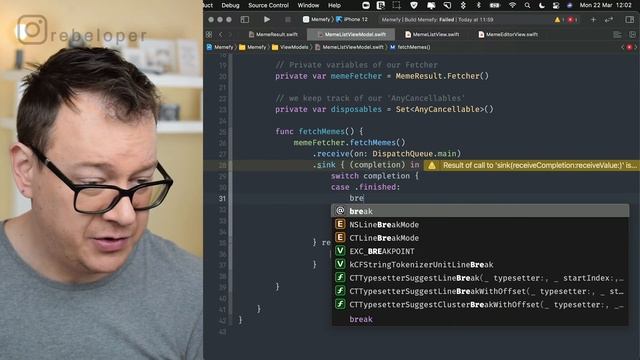Select EXC_BREAKPOINT autocomplete suggestion

pyautogui.click(x=480, y=251)
